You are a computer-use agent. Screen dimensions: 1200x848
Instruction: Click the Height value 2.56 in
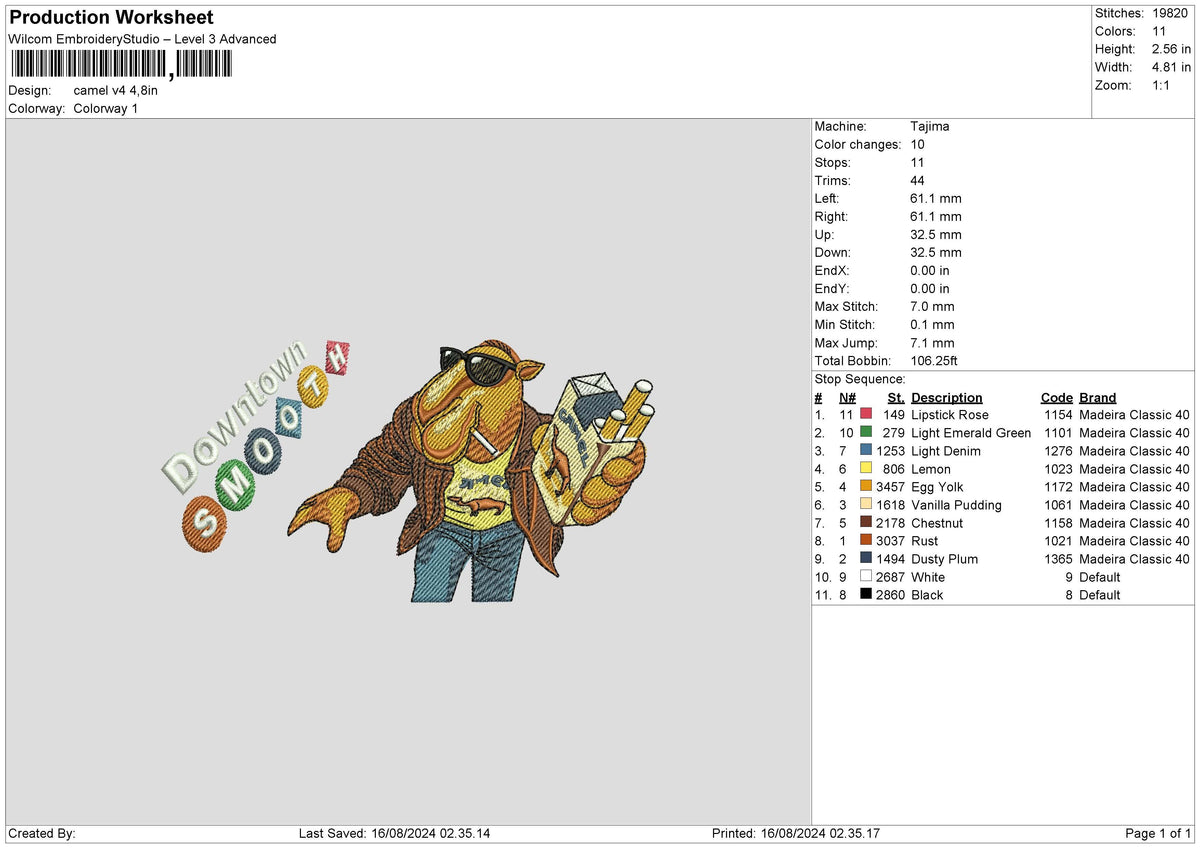1169,49
